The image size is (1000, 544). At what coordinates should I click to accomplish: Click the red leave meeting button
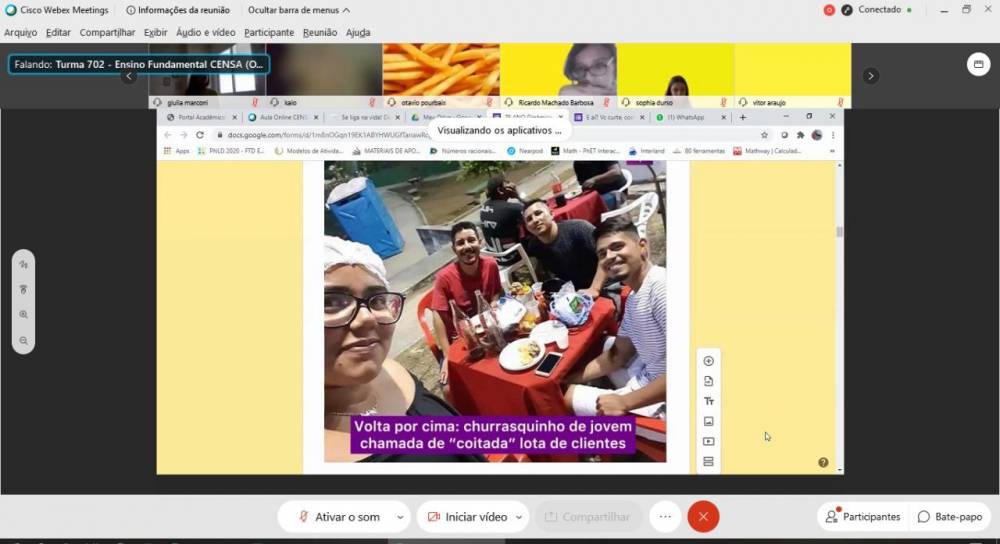[x=703, y=516]
